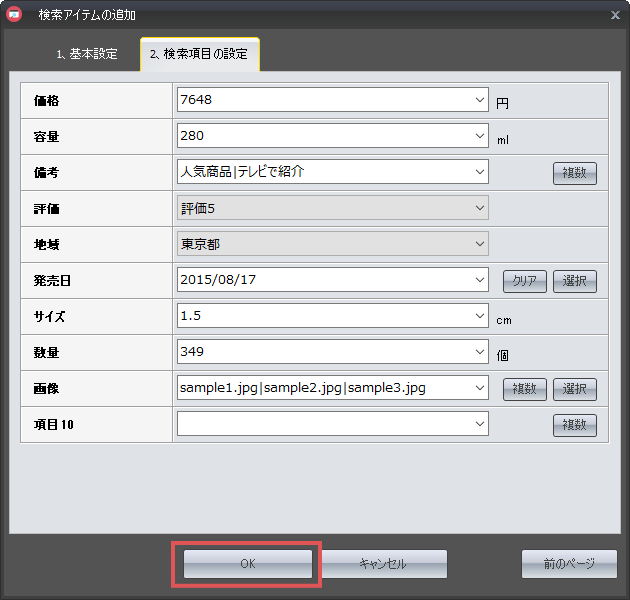Click クリア button for 発売日
Image resolution: width=630 pixels, height=600 pixels.
click(524, 281)
